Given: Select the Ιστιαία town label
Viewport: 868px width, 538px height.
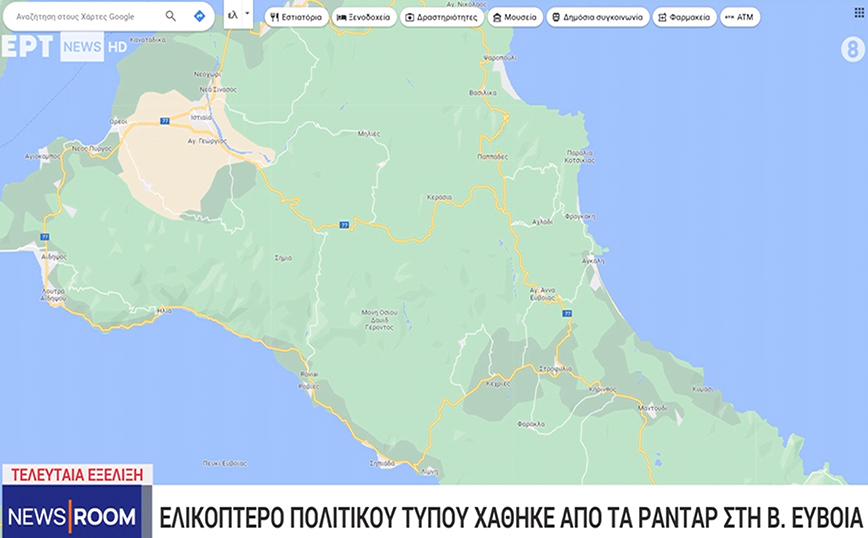Looking at the screenshot, I should coord(201,117).
